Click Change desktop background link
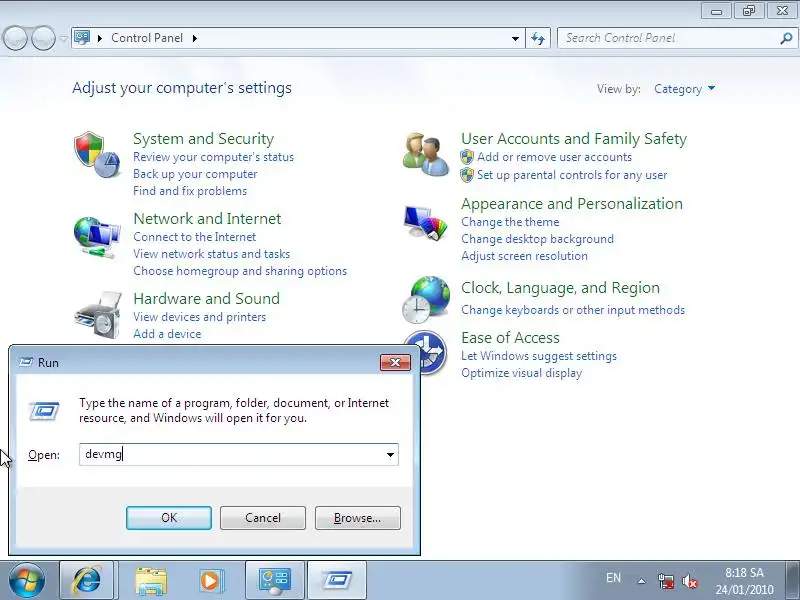This screenshot has width=800, height=600. [x=537, y=239]
